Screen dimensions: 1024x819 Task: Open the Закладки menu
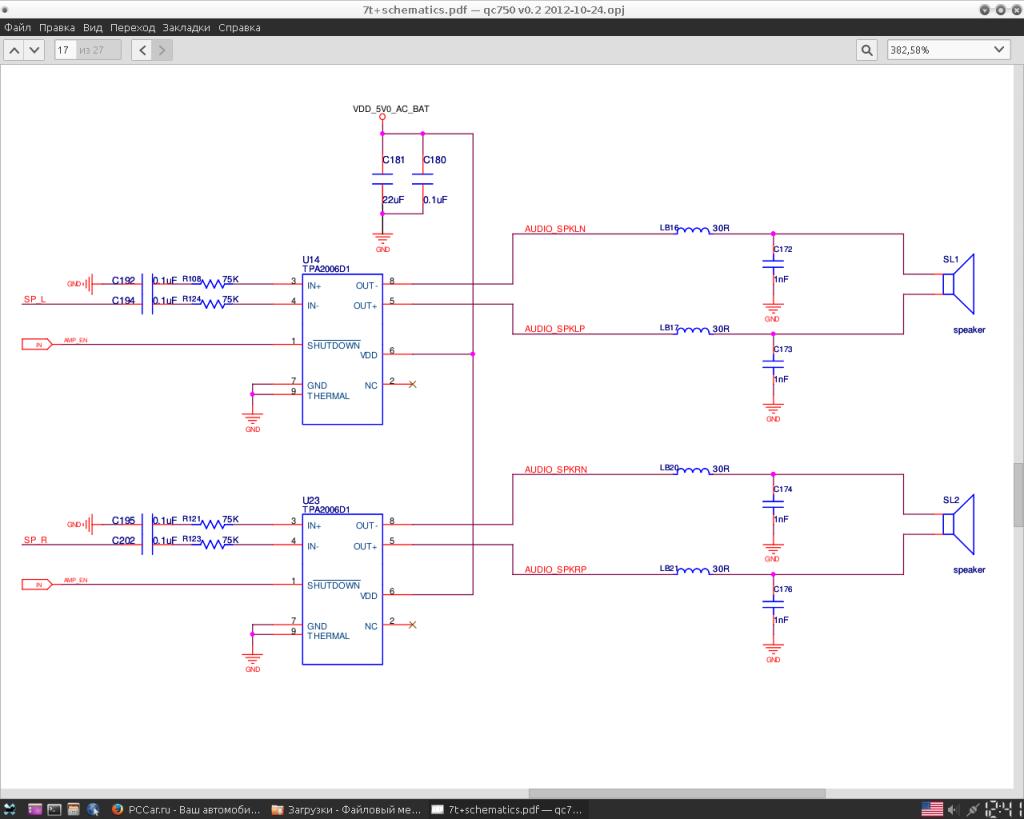186,27
